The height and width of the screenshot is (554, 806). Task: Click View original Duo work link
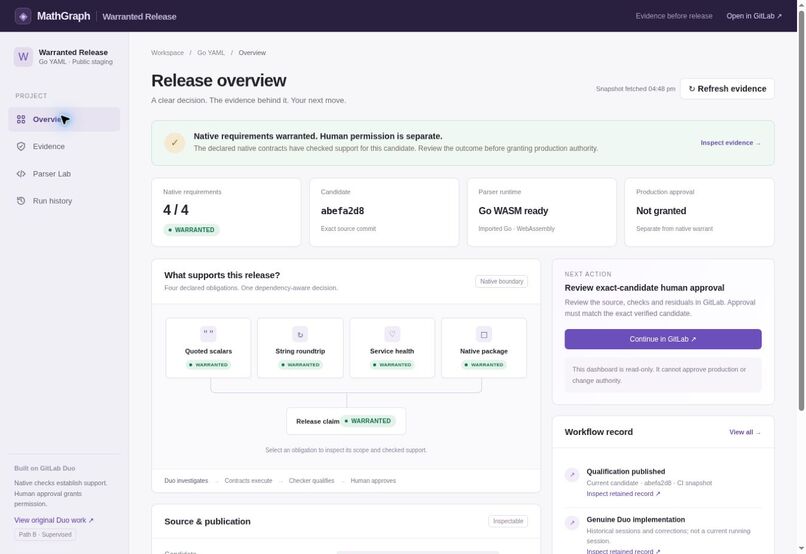54,520
